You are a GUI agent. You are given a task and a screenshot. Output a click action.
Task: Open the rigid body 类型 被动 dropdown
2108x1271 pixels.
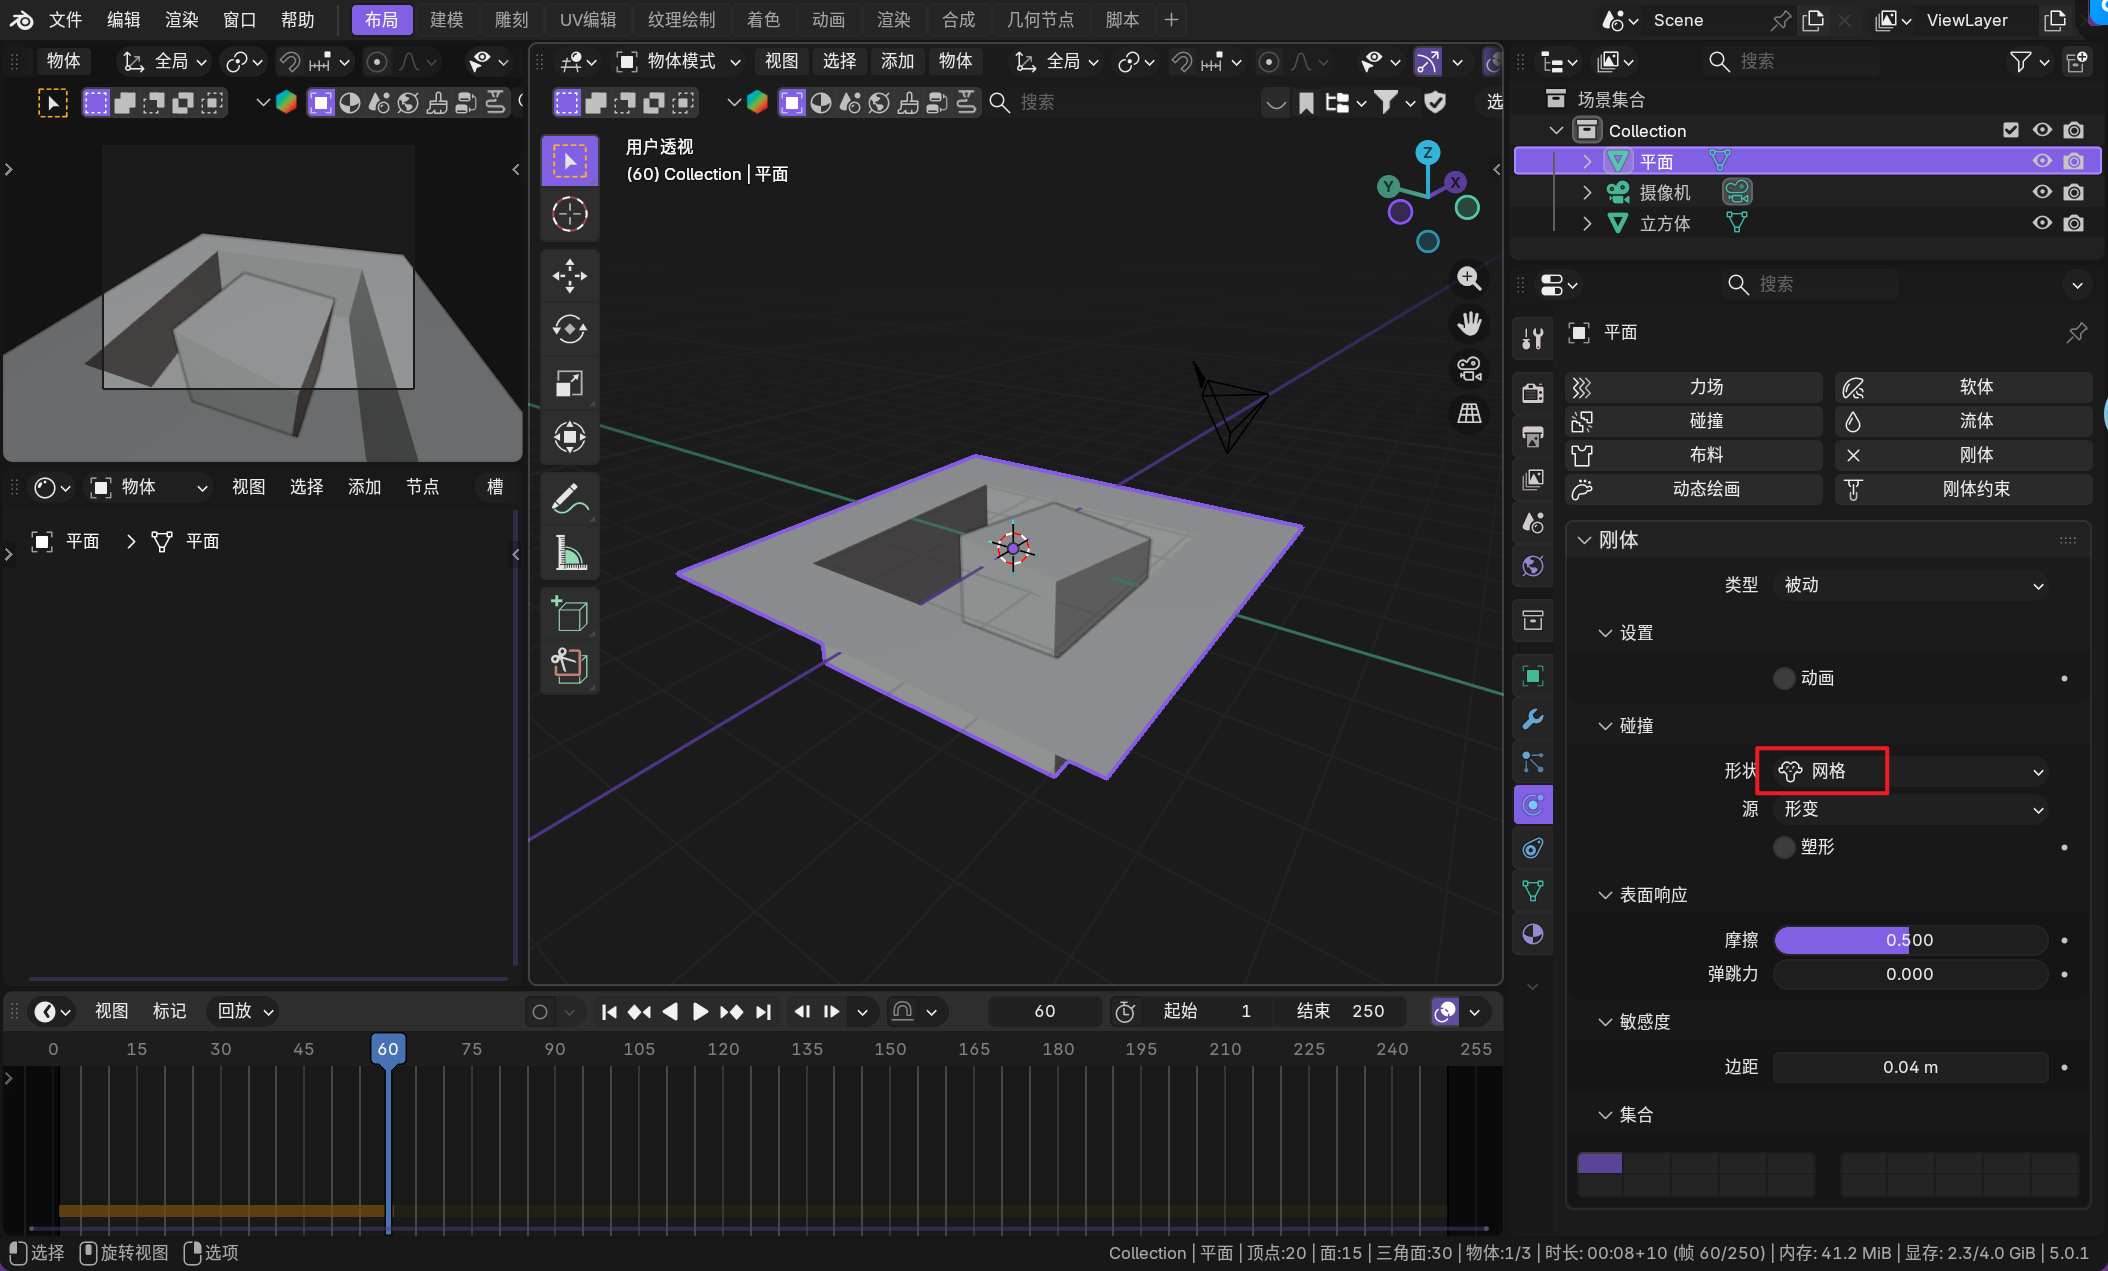[1910, 585]
